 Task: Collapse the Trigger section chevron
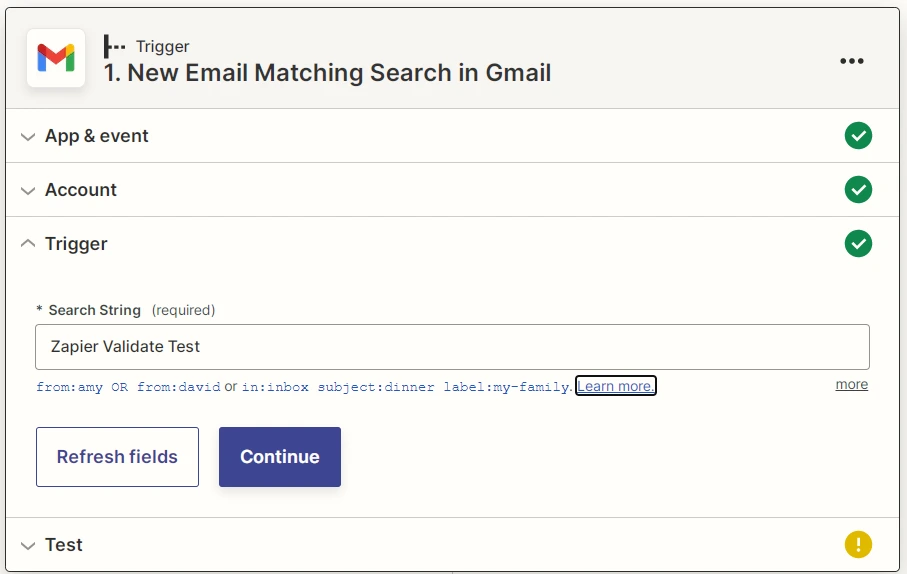(28, 244)
